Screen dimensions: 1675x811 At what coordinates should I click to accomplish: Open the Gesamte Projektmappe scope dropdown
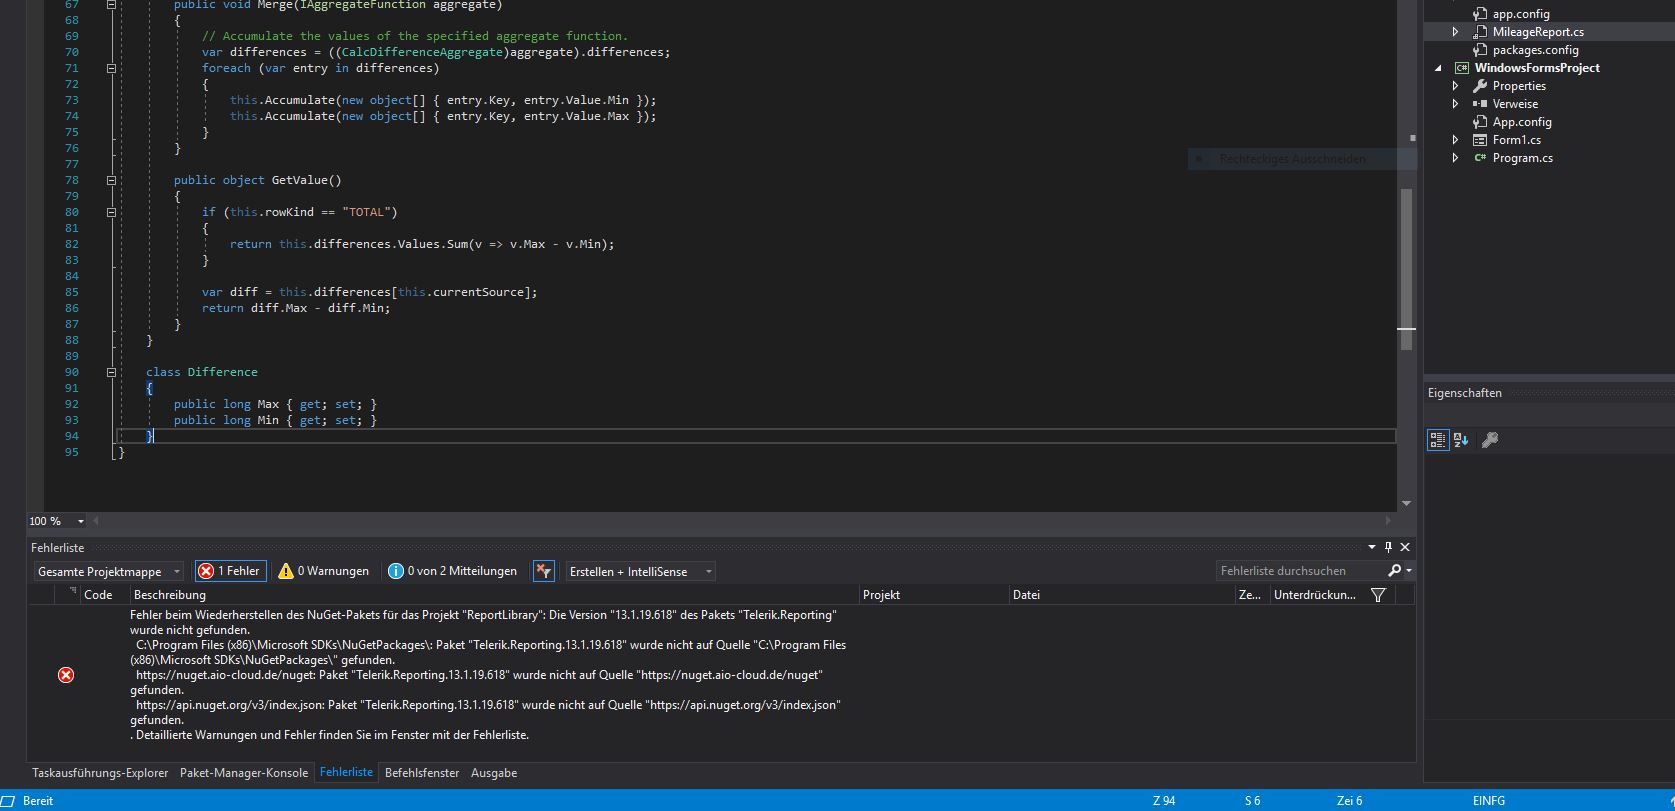pyautogui.click(x=109, y=571)
